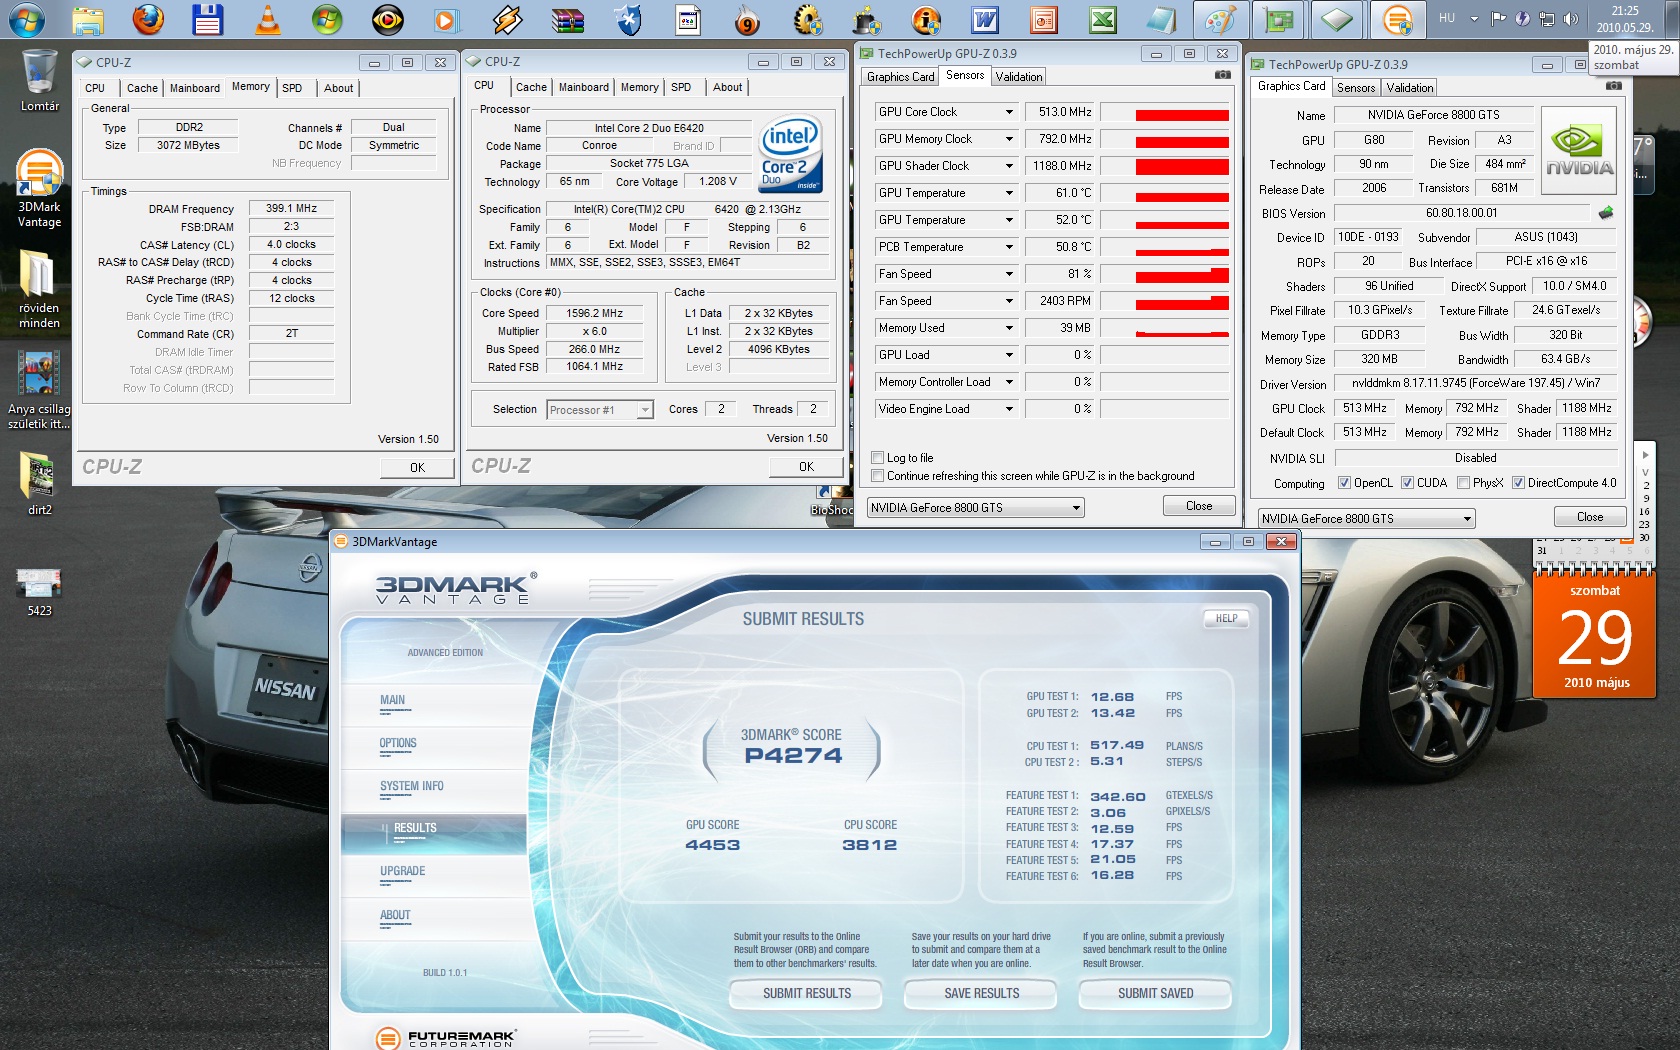
Task: Expand the GPU Memory Clock sensor dropdown
Action: (x=1008, y=139)
